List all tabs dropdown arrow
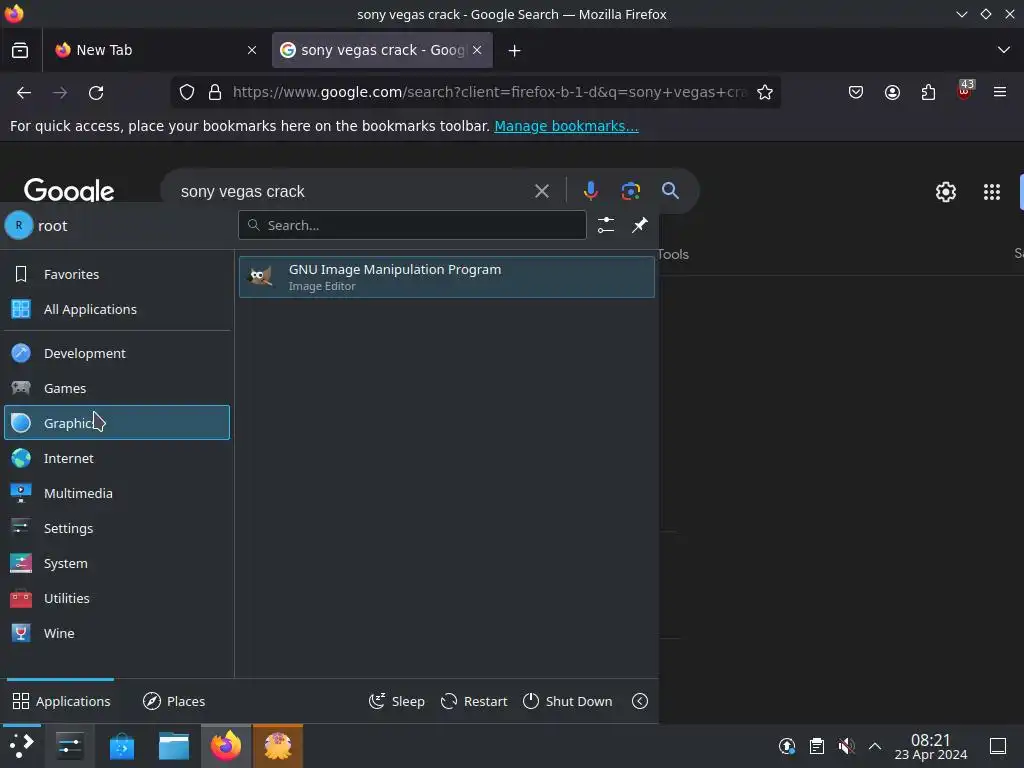 click(x=1004, y=50)
